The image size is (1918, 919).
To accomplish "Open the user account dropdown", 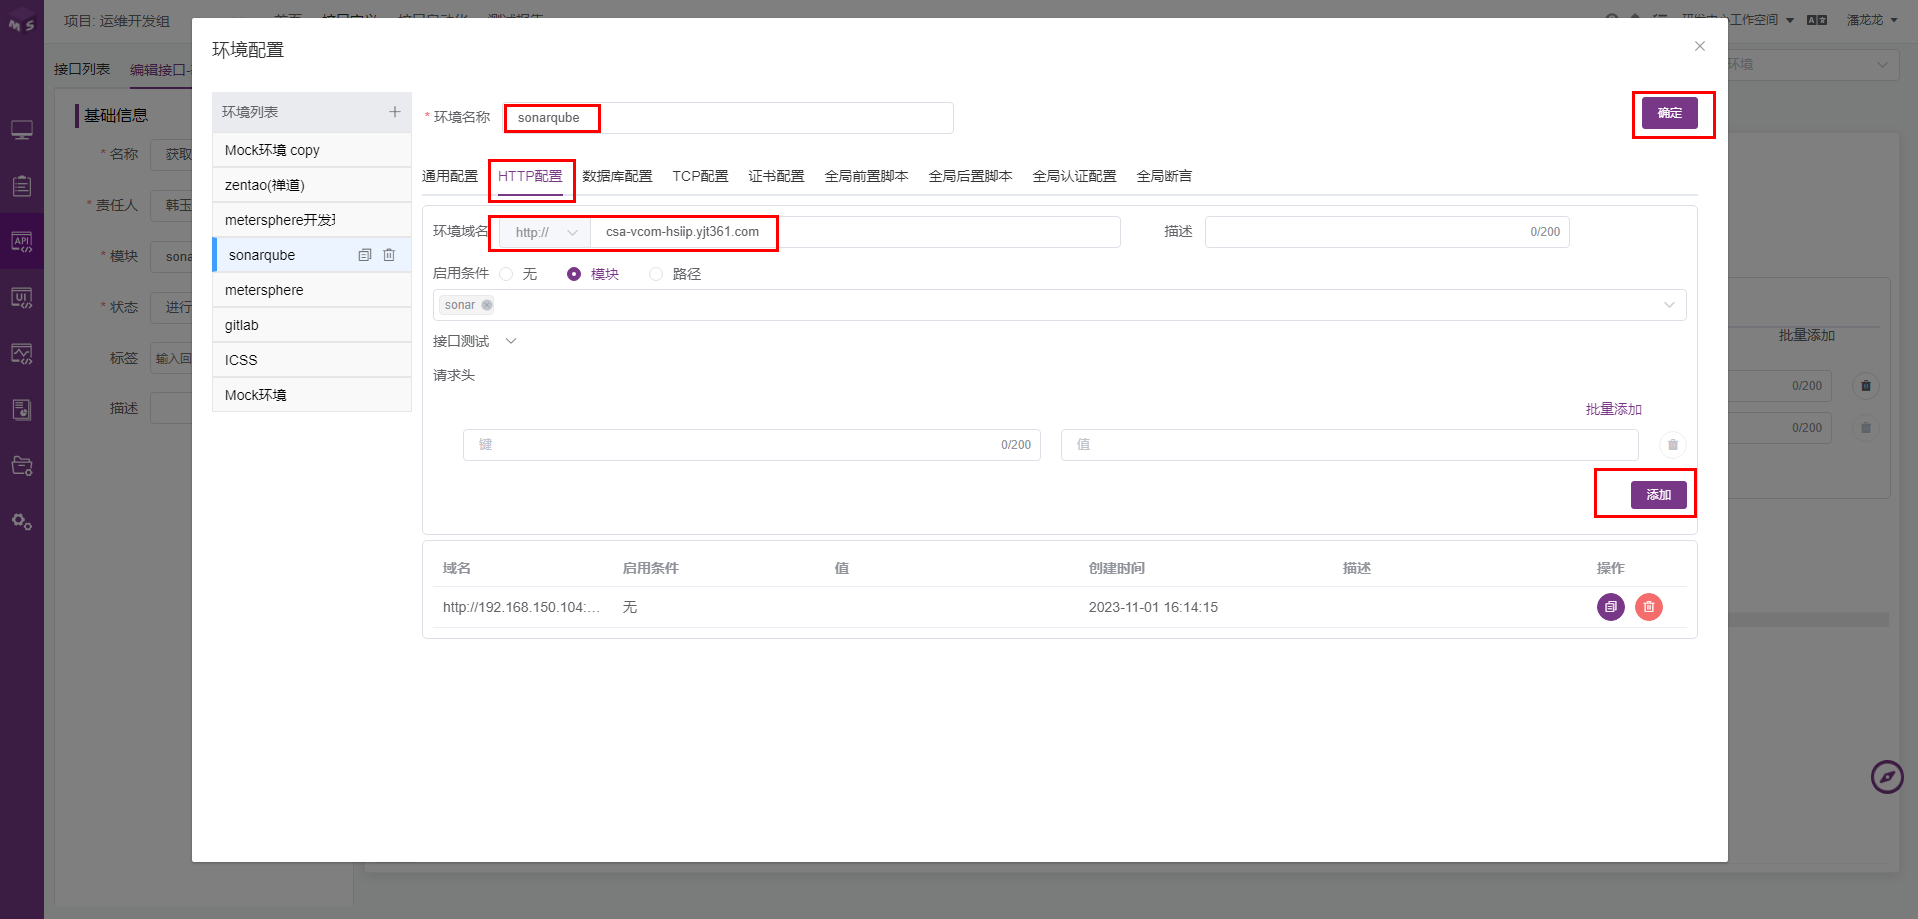I will coord(1872,20).
